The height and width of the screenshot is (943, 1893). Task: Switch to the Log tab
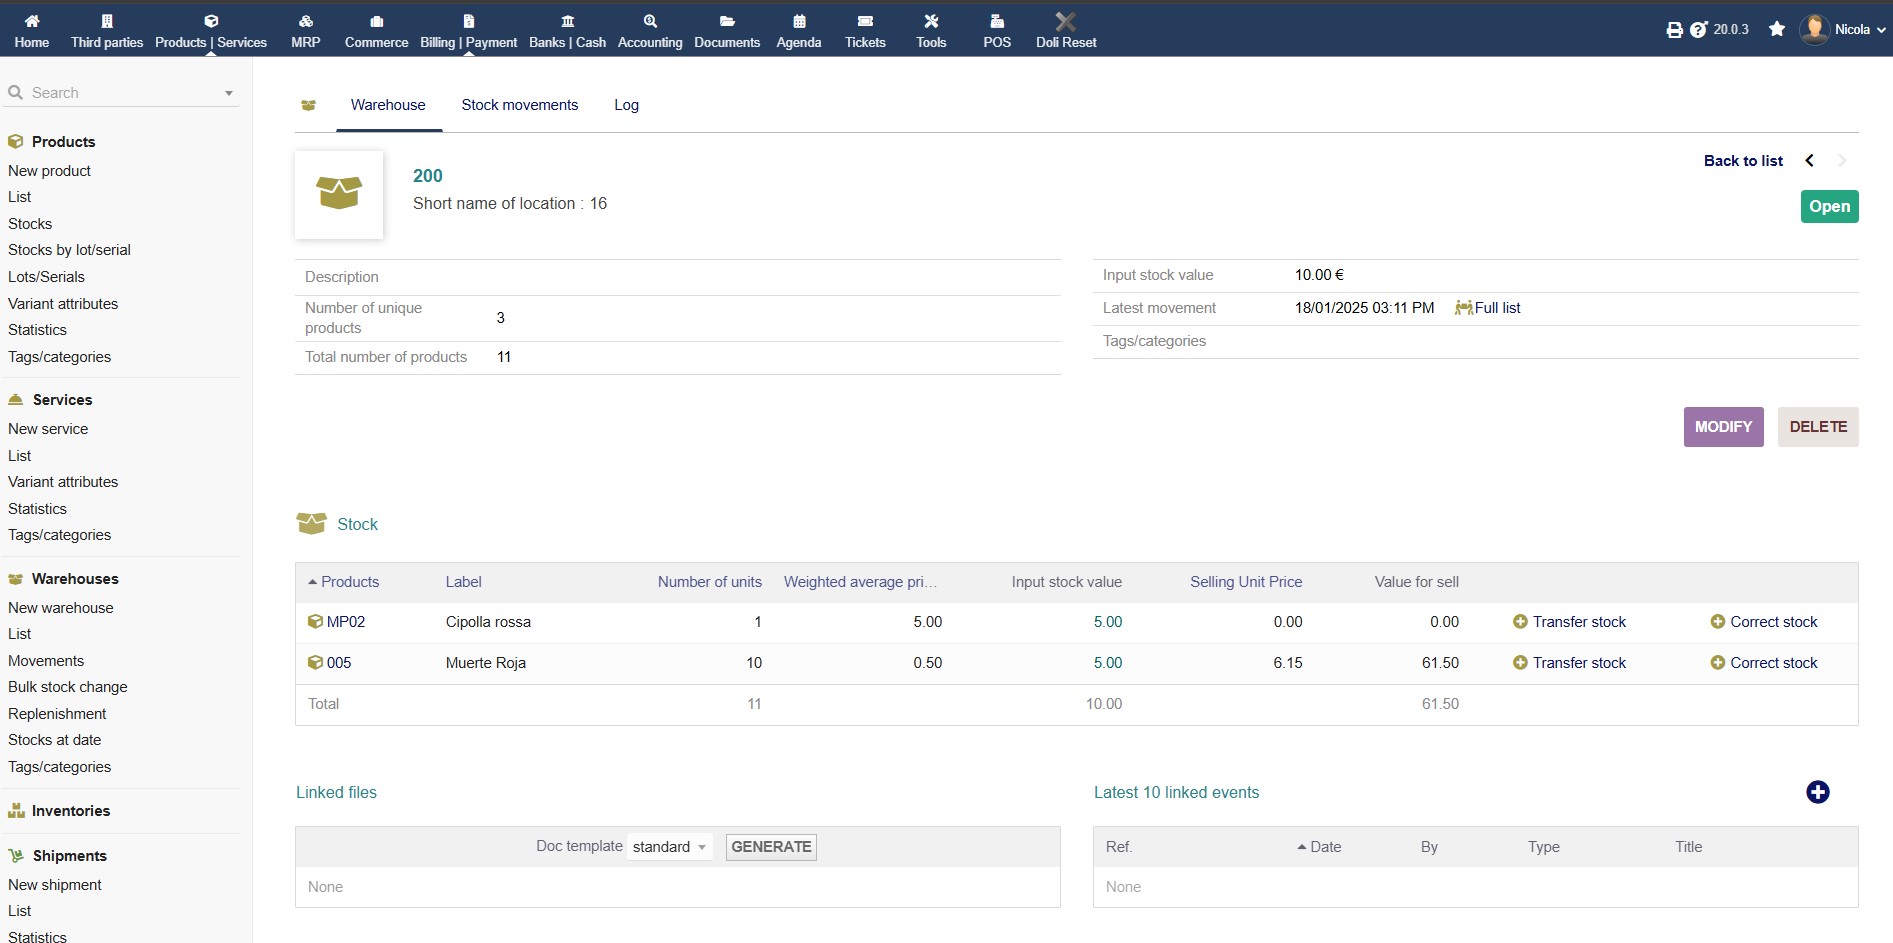click(x=626, y=105)
